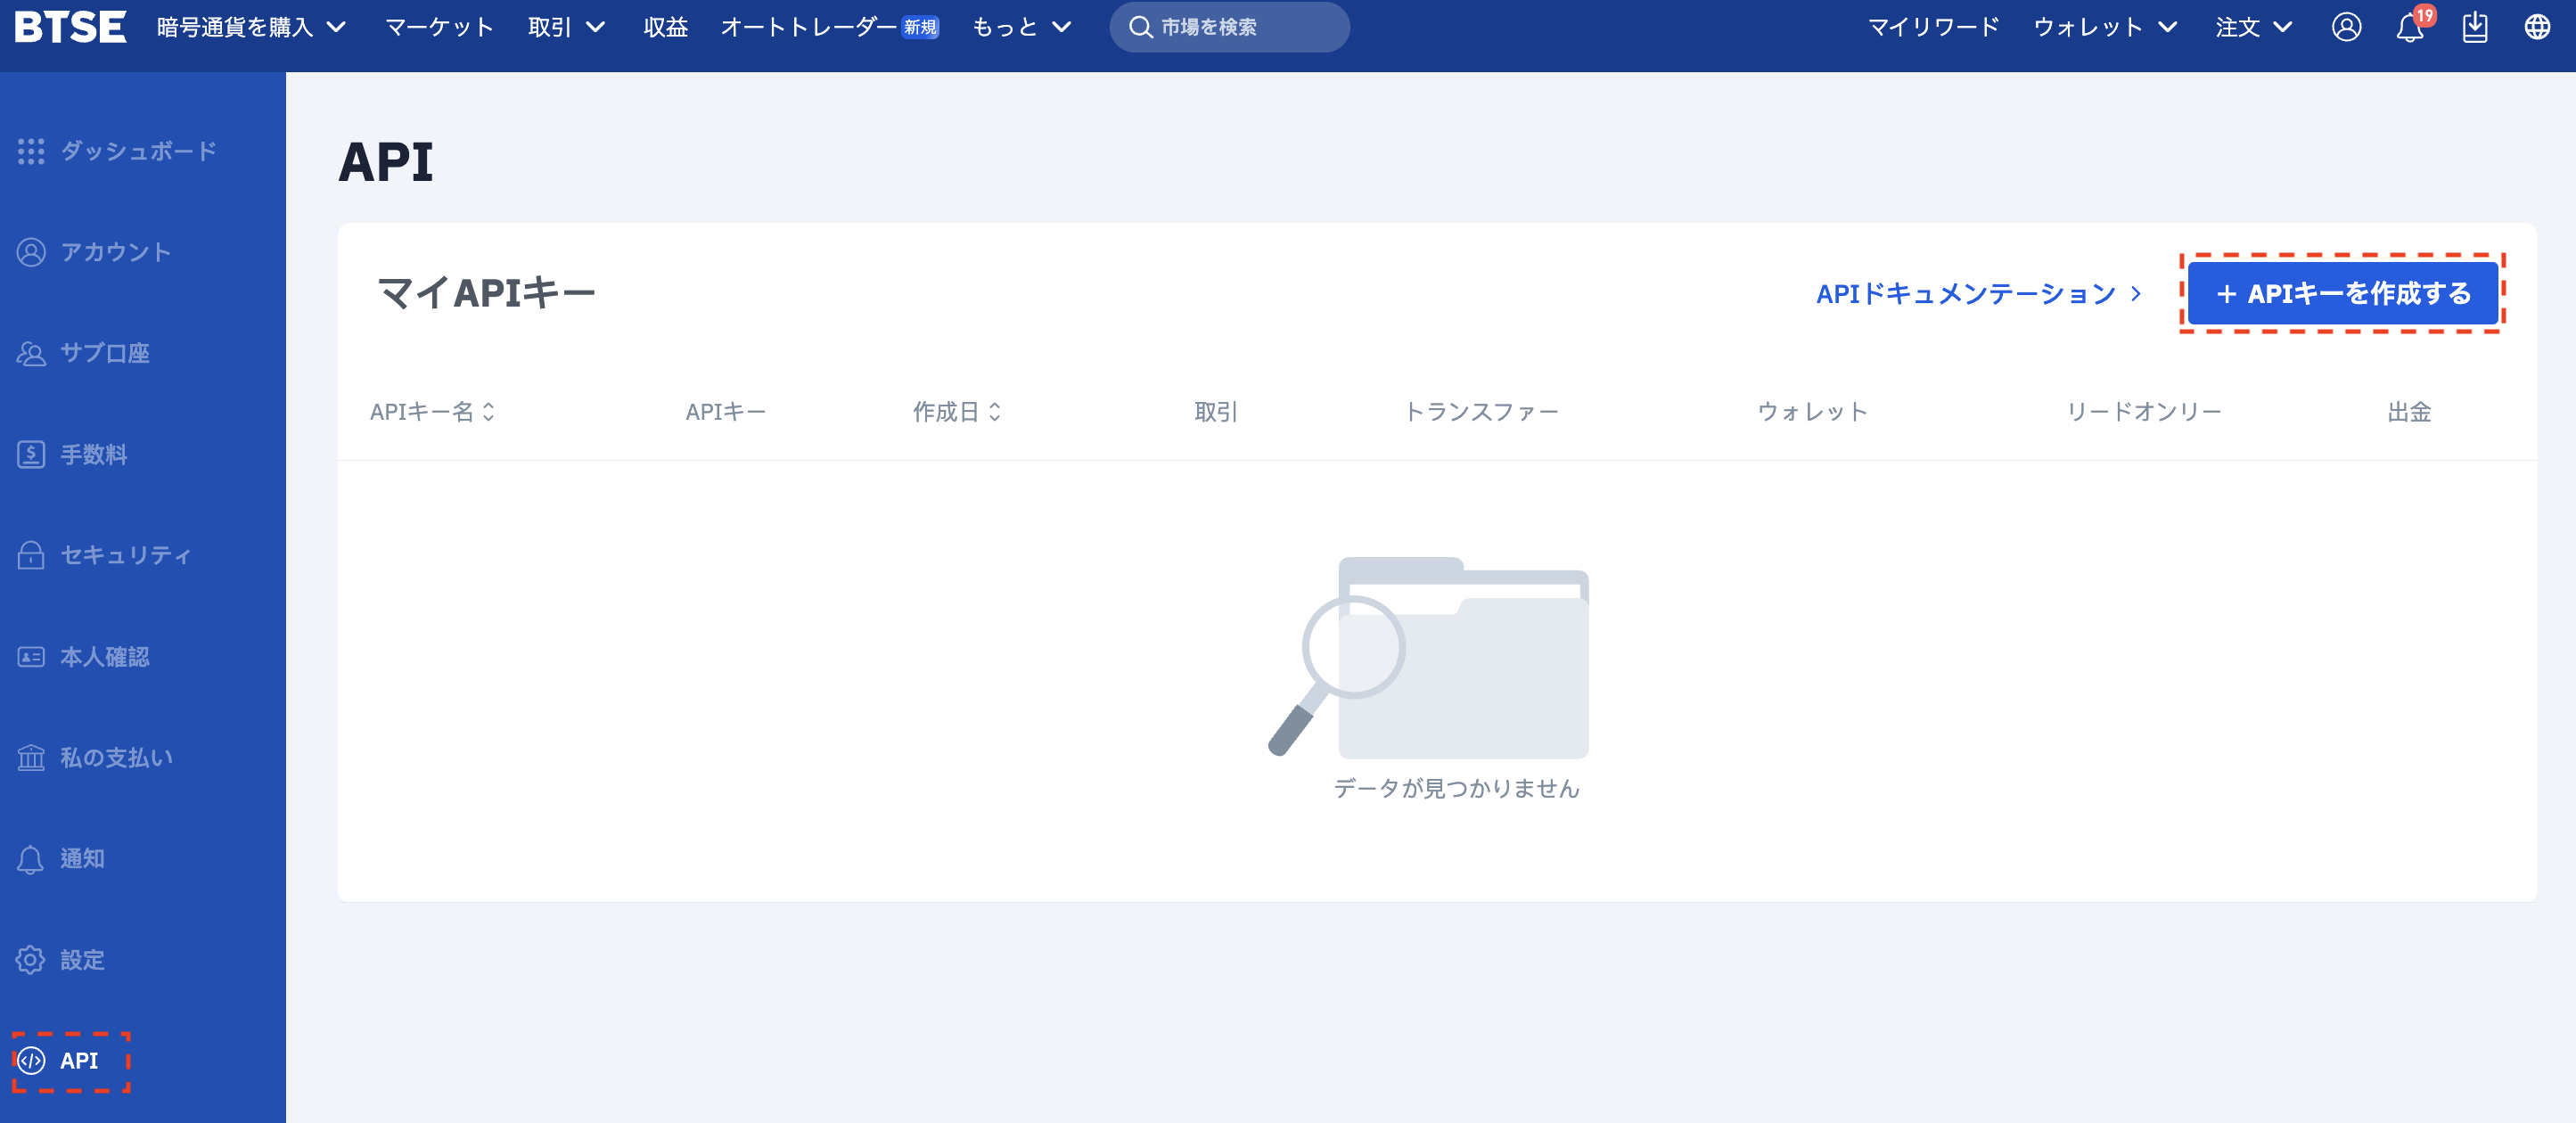
Task: Sort table by APIキー名 column
Action: (x=432, y=412)
